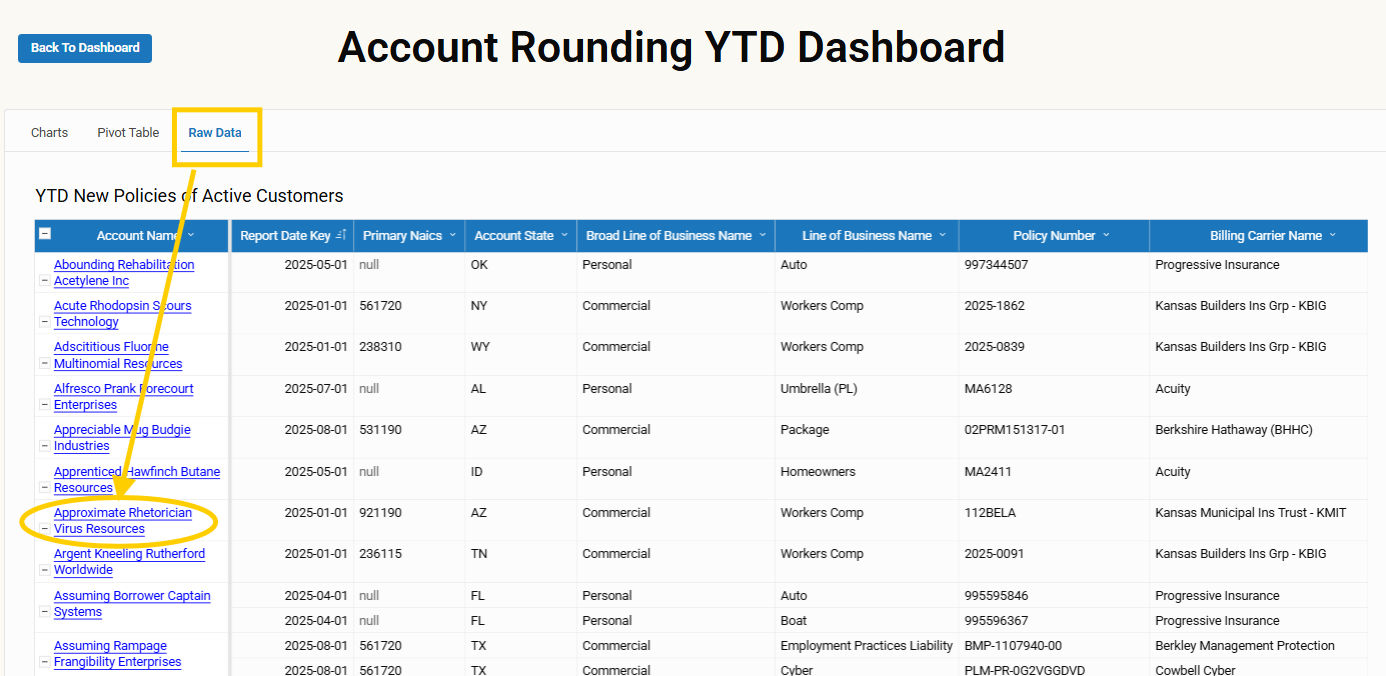This screenshot has width=1386, height=676.
Task: Open Alfresco Prank Forecourt Enterprises link
Action: coord(124,397)
